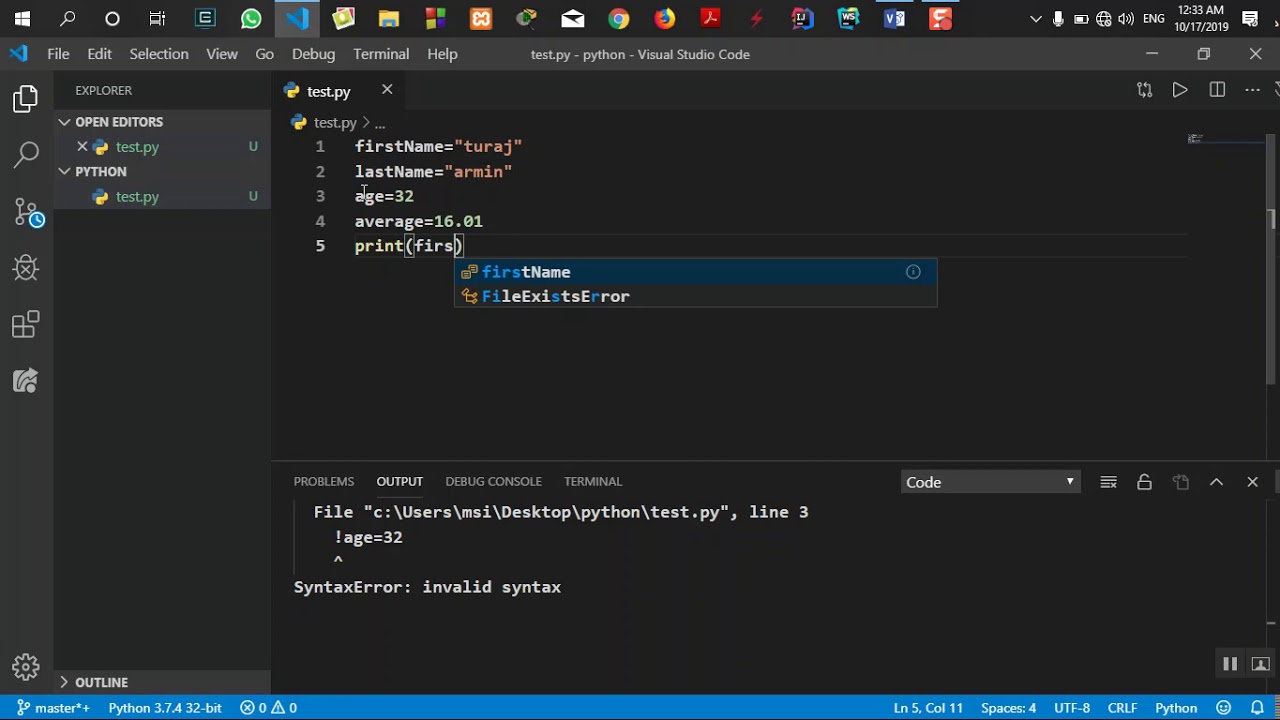Open the Debug view bug icon
The image size is (1280, 720).
pos(26,268)
